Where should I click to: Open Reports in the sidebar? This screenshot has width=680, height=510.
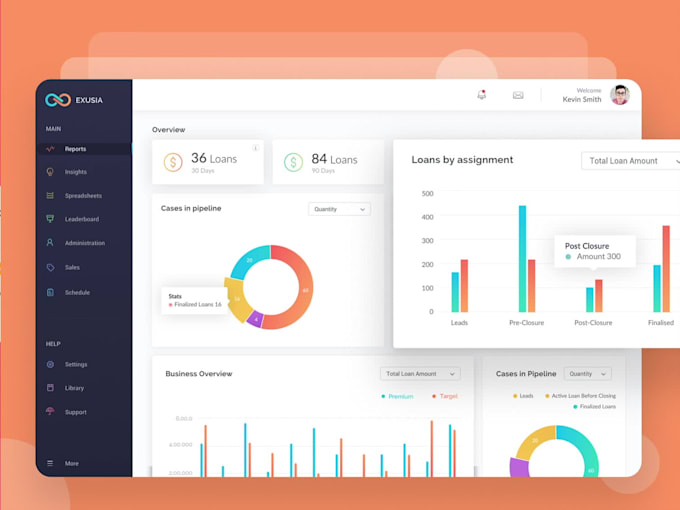point(84,149)
